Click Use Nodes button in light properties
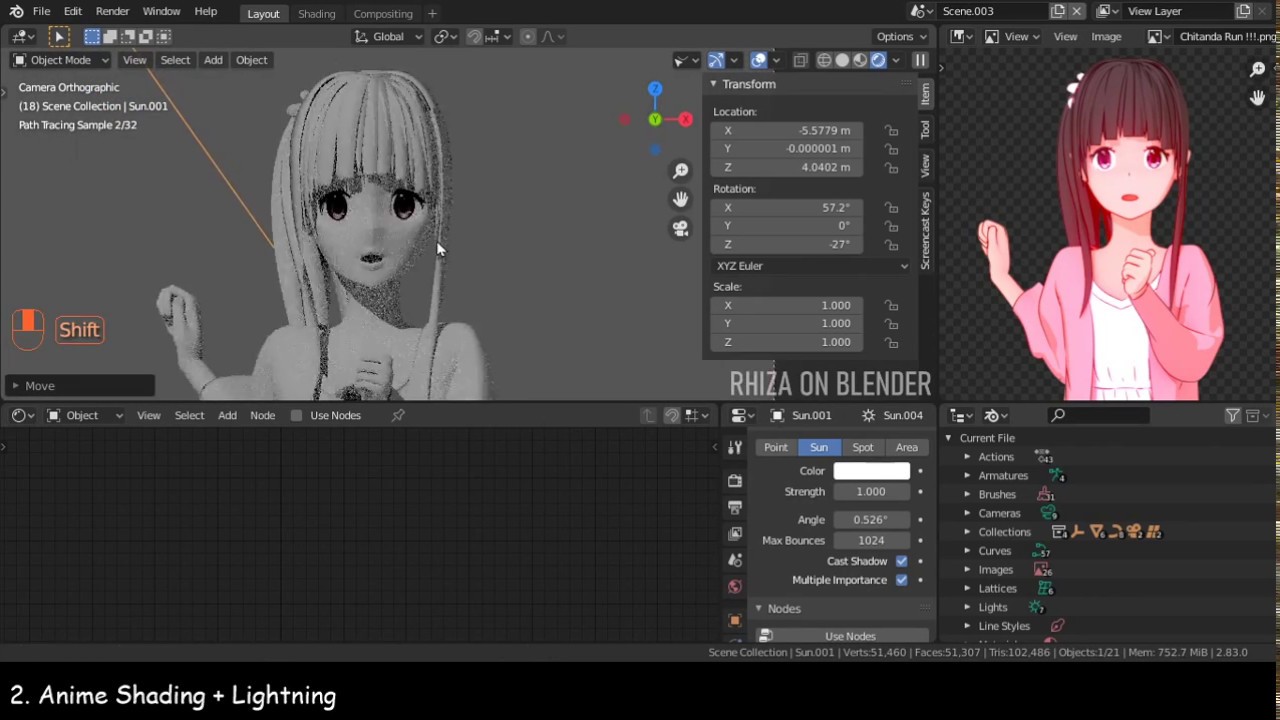Screen dimensions: 1280x720 (850, 636)
